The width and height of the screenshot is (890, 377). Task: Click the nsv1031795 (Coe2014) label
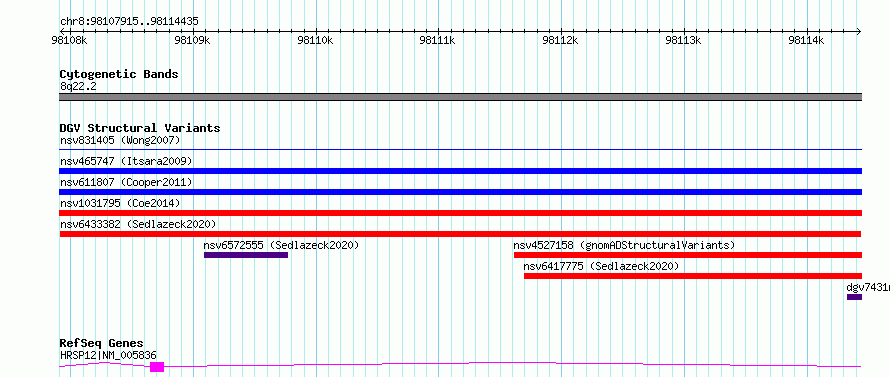point(120,203)
